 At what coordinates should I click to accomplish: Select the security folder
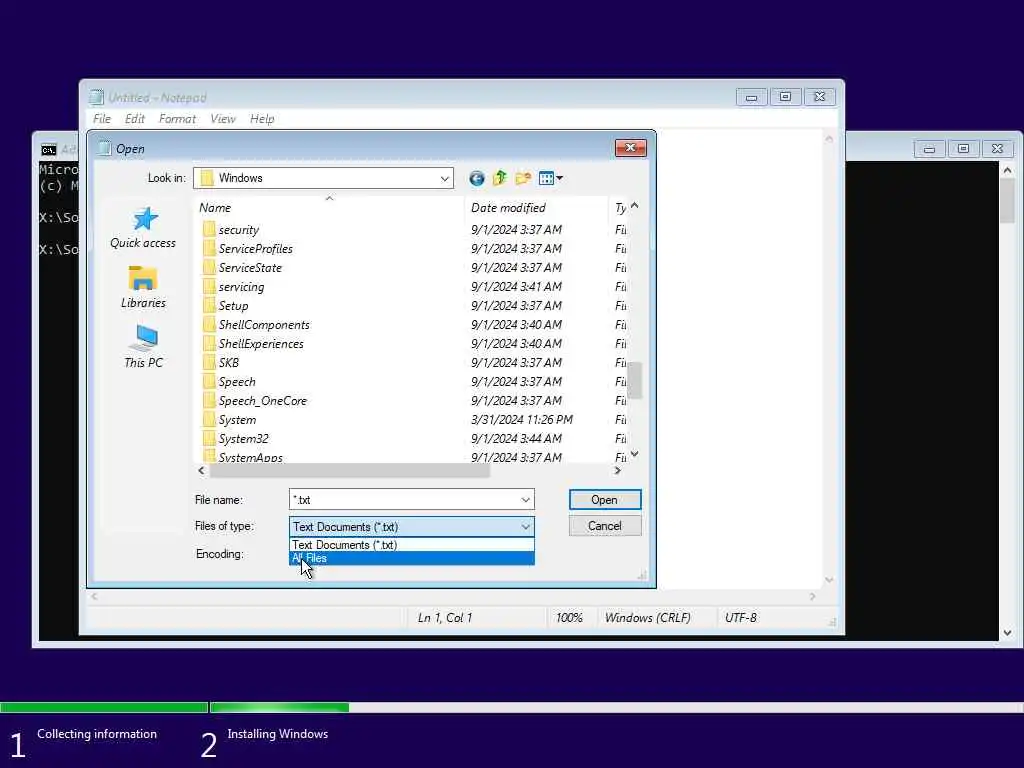pos(231,230)
